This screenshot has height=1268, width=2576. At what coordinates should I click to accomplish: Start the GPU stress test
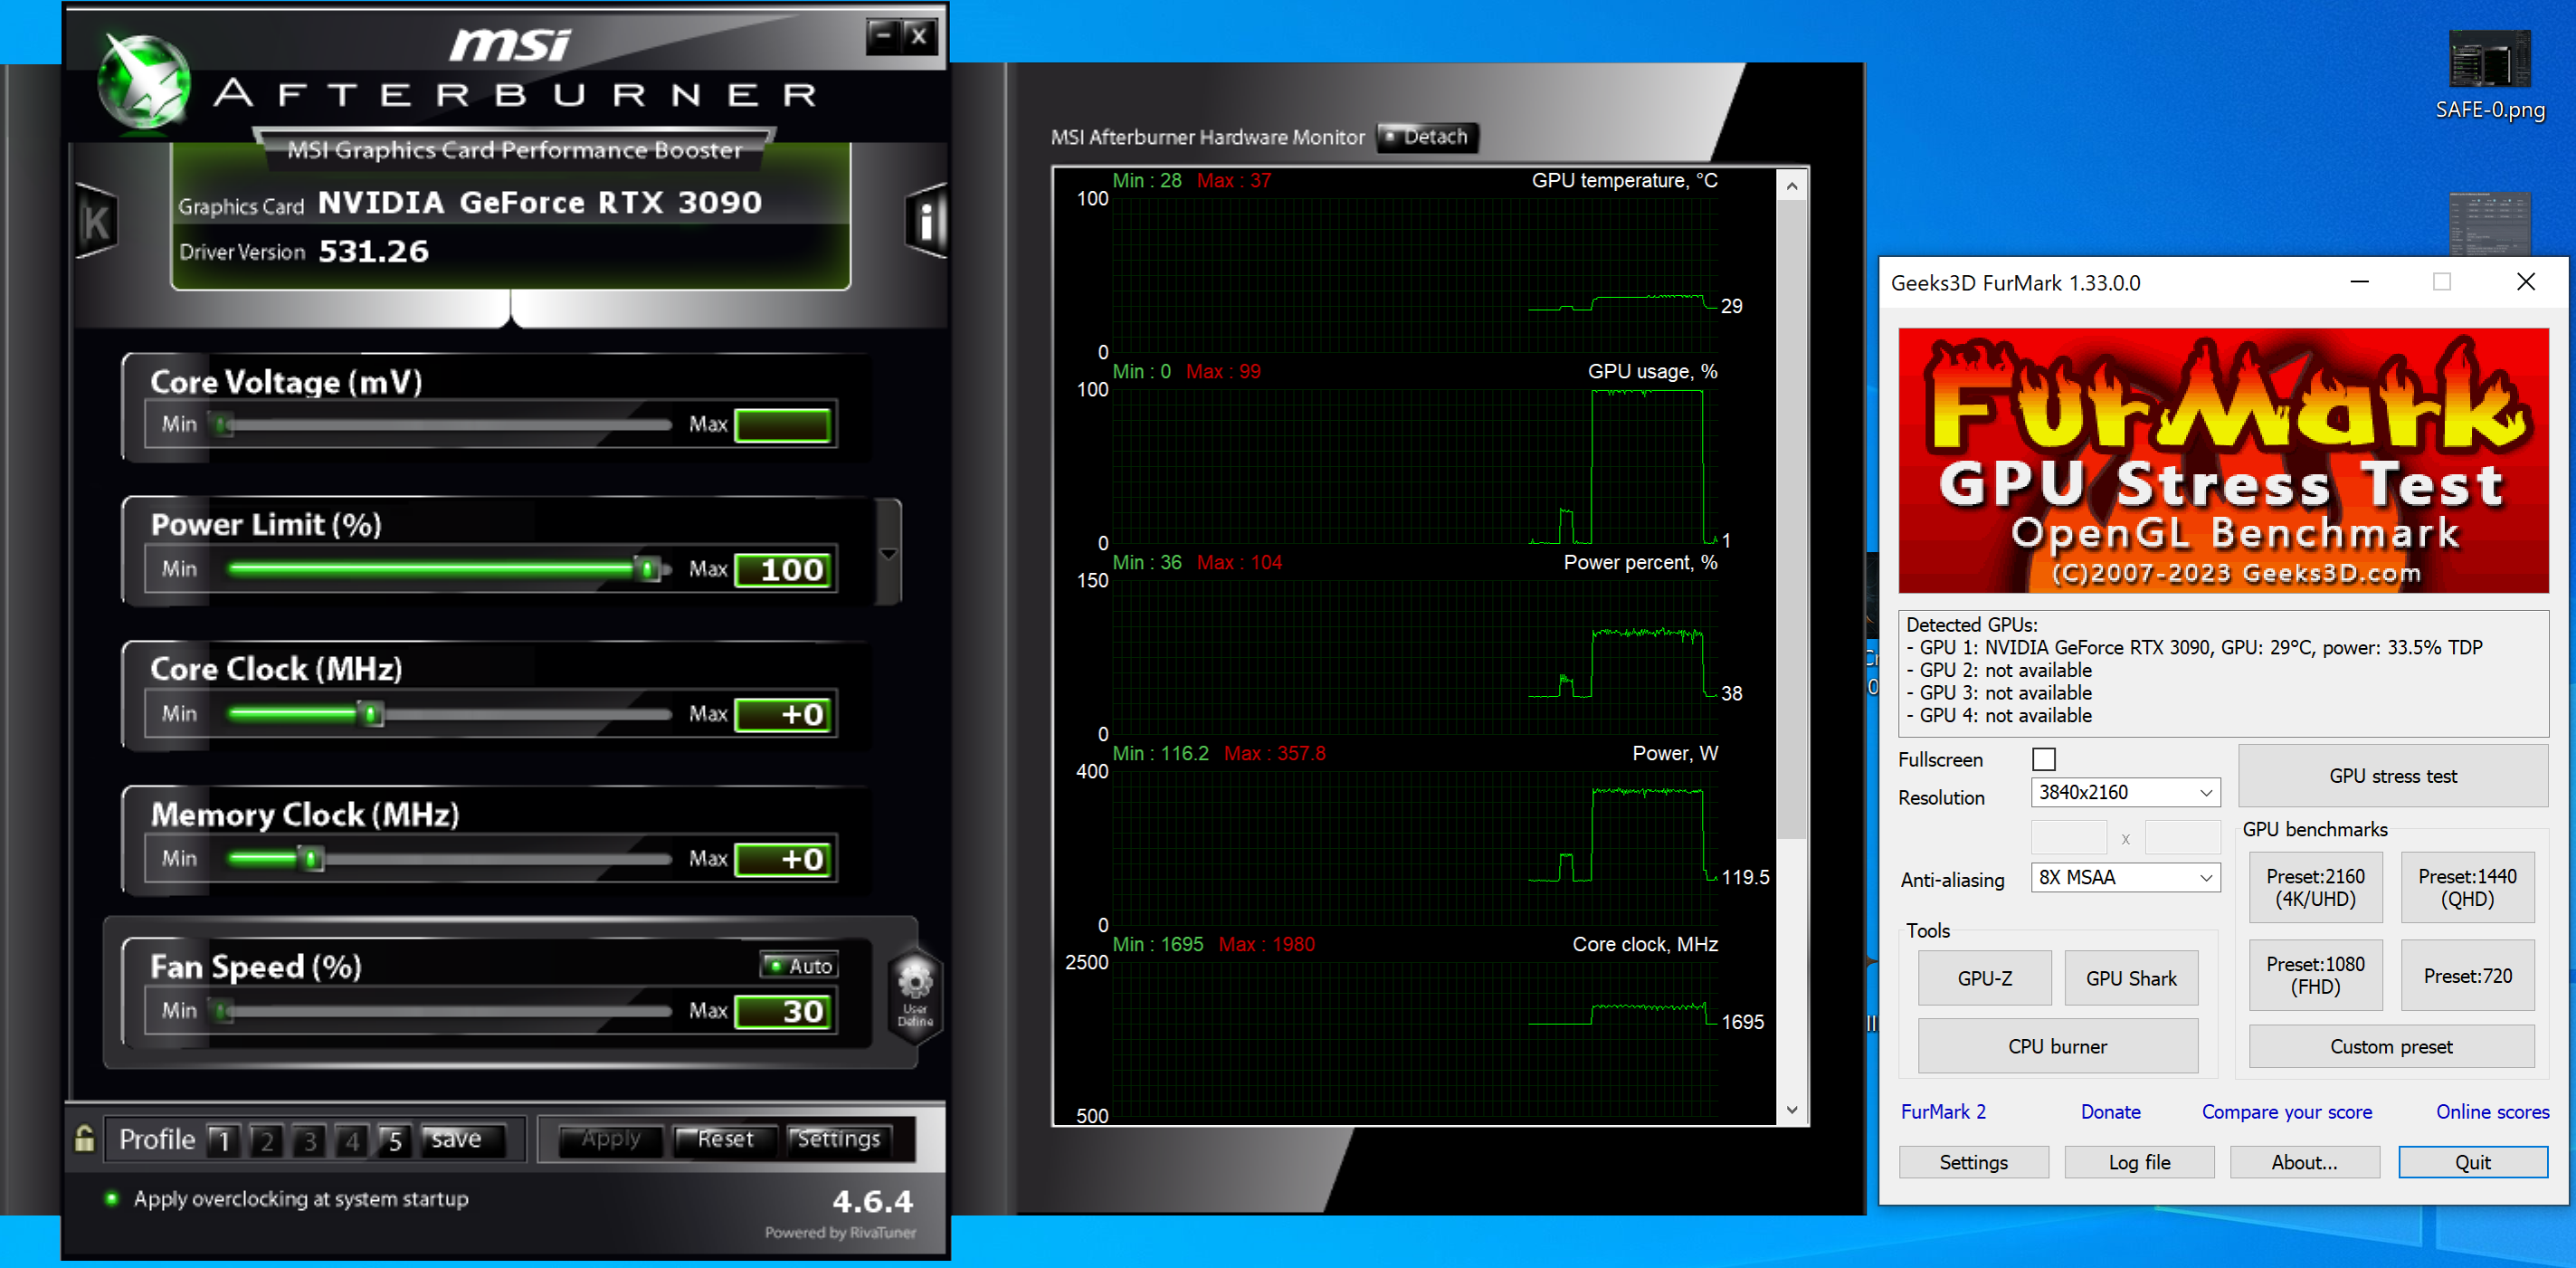coord(2391,776)
